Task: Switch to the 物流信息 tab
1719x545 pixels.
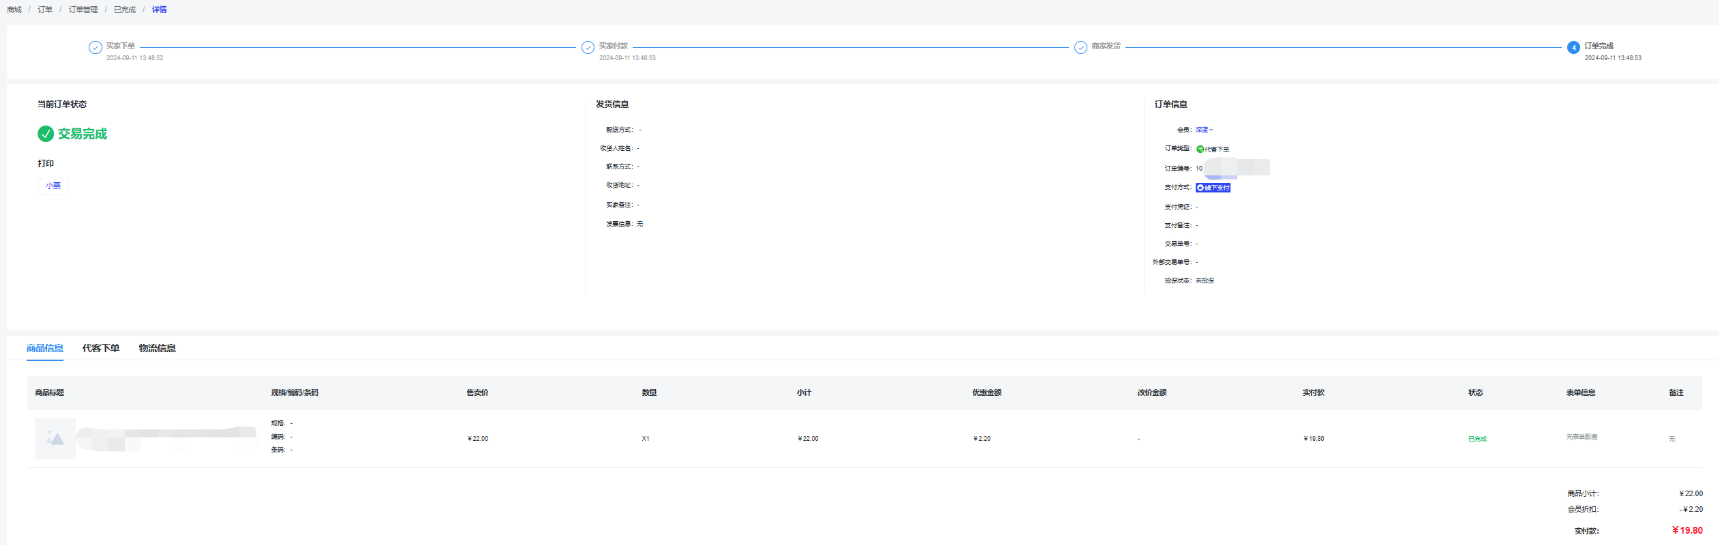Action: pos(157,348)
